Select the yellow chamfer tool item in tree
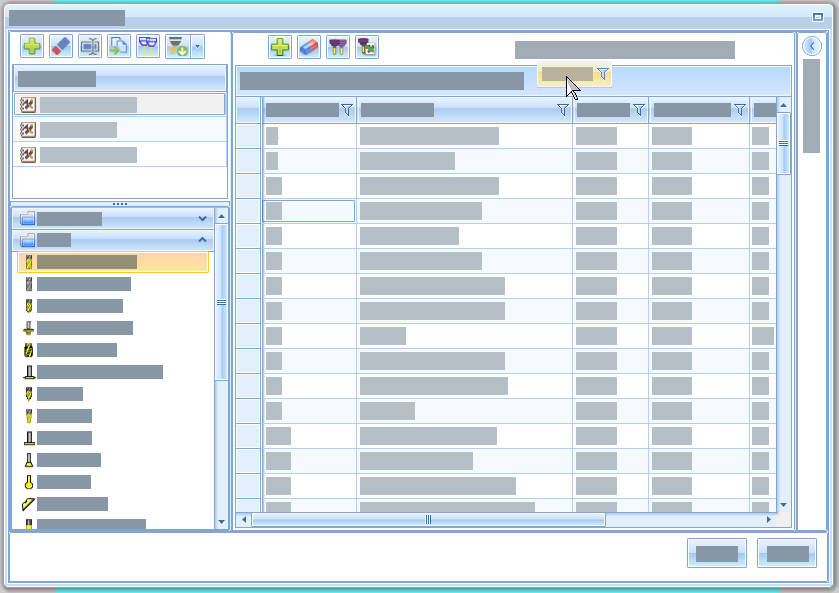The height and width of the screenshot is (593, 839). pos(72,504)
